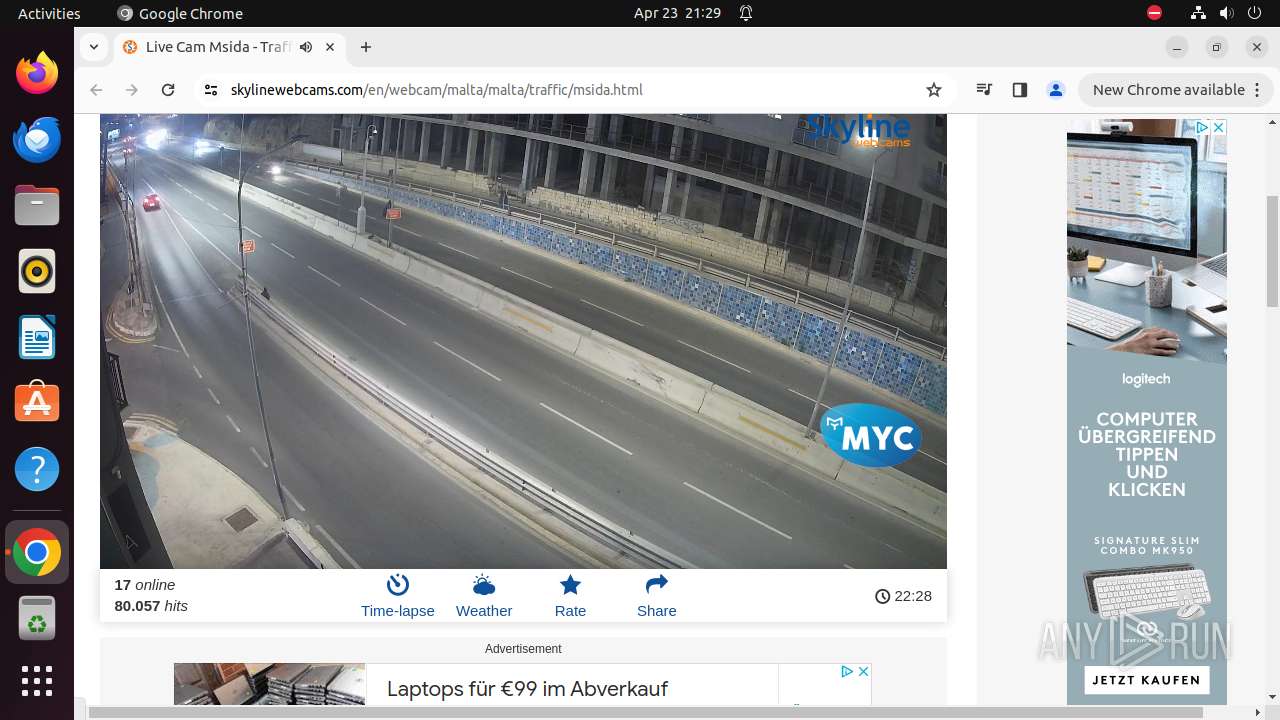Open a new Chrome tab
Screen dimensions: 1280x720
point(366,47)
